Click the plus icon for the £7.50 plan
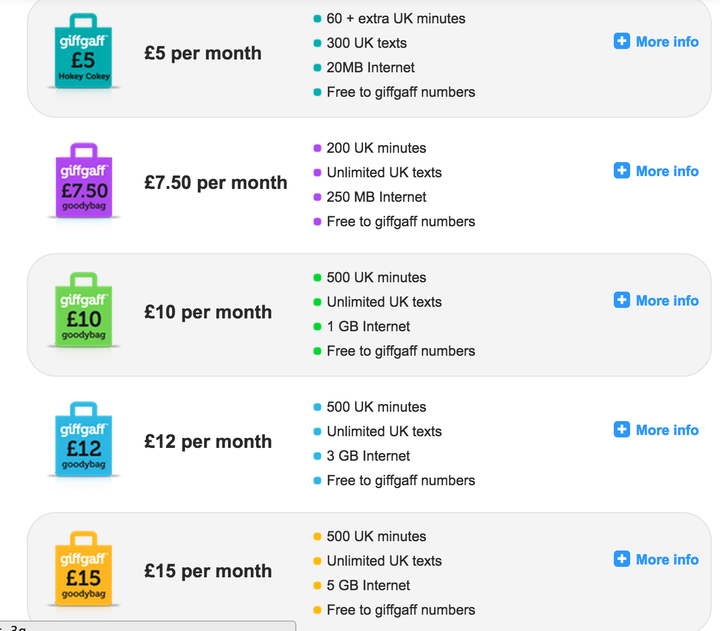 (622, 170)
